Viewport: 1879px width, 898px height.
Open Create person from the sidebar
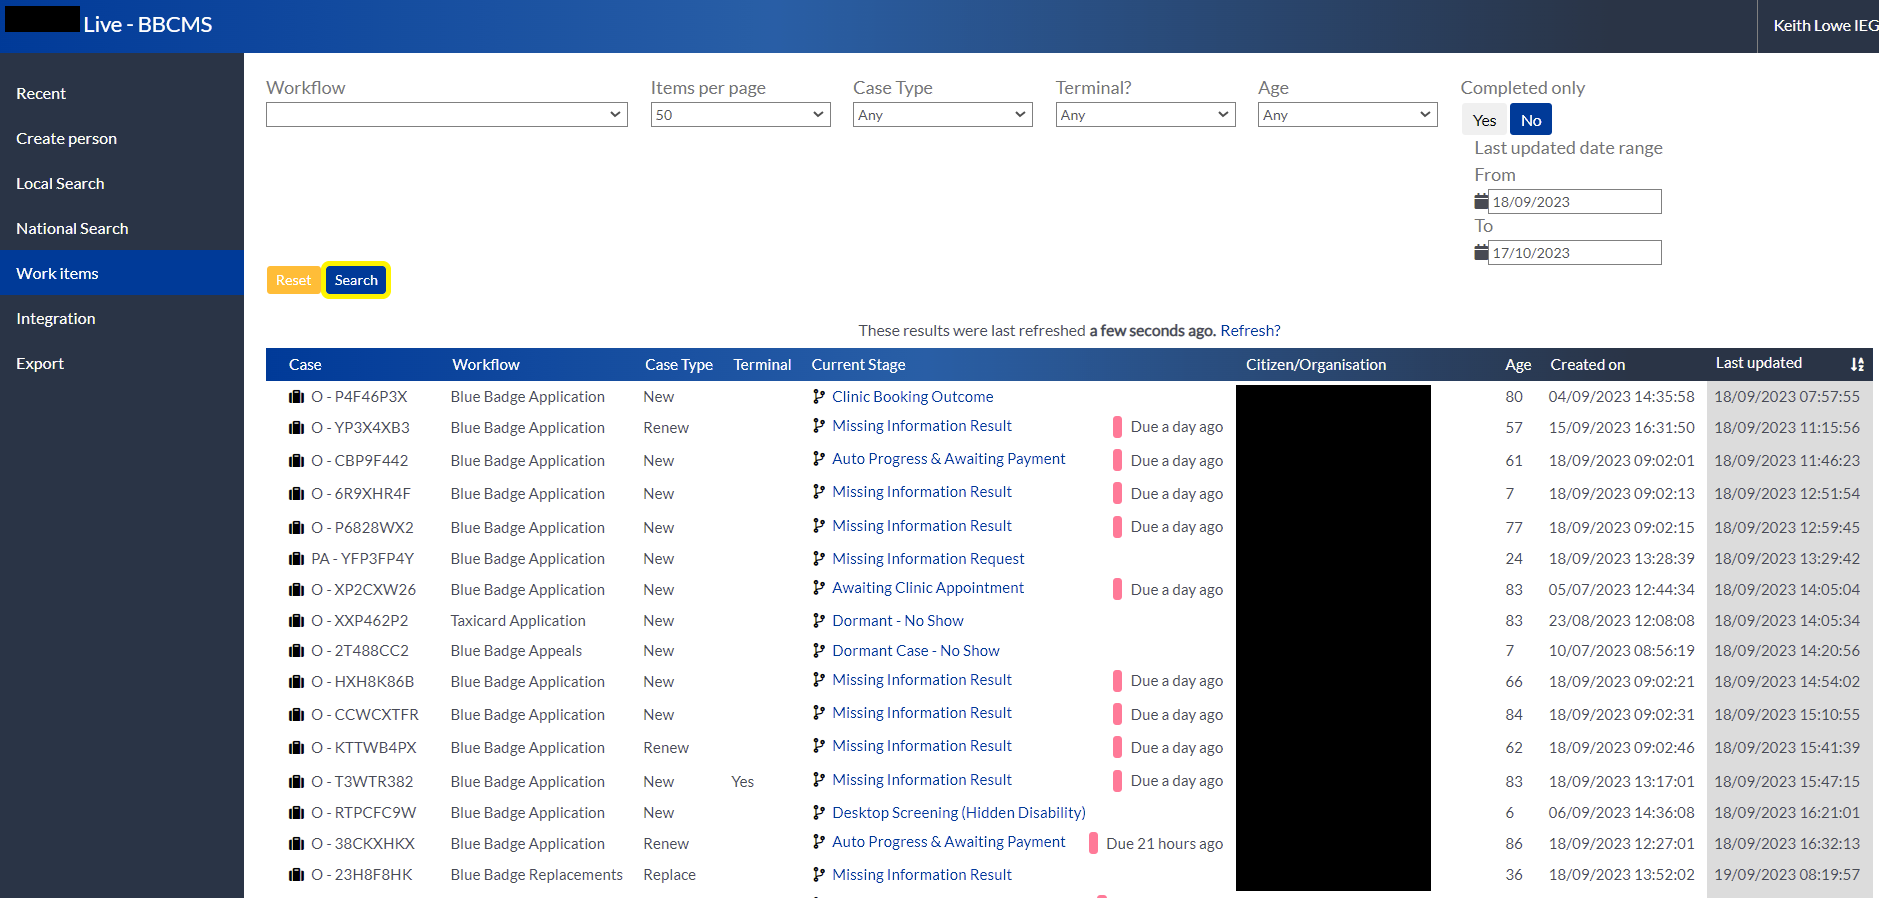(x=66, y=139)
